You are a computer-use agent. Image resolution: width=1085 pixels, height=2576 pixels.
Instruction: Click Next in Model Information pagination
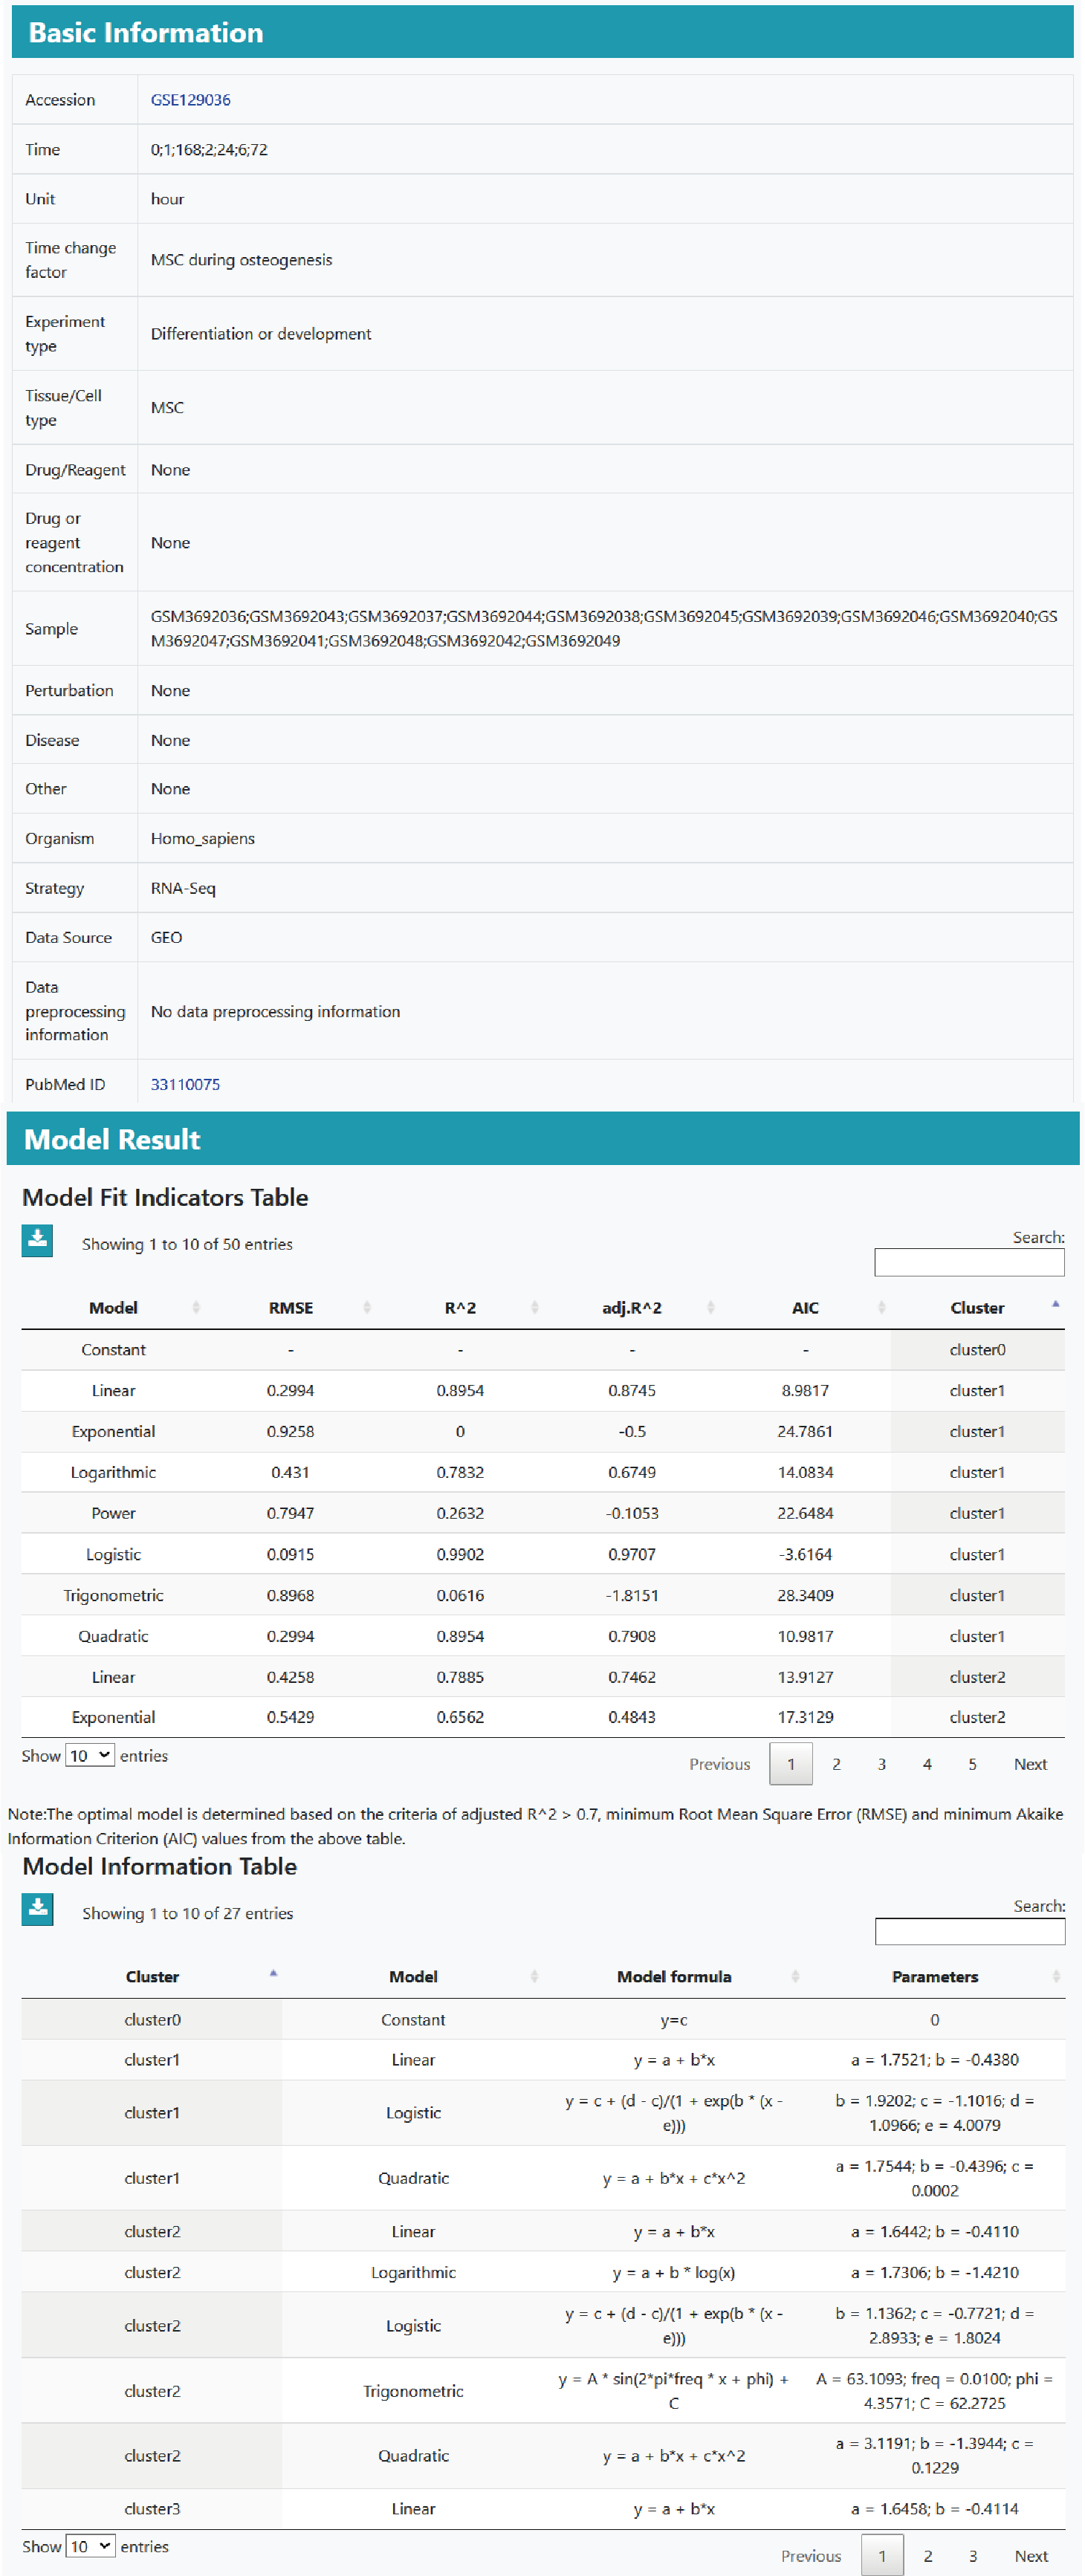[1031, 2555]
